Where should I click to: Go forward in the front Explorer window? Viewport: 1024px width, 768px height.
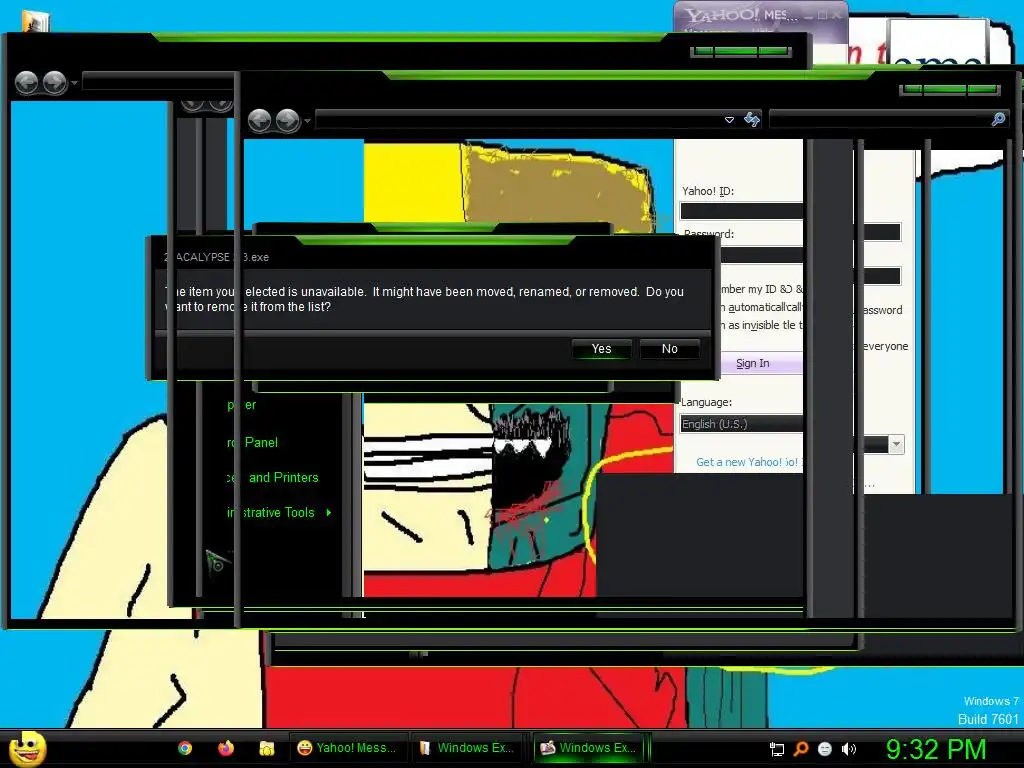click(x=288, y=120)
